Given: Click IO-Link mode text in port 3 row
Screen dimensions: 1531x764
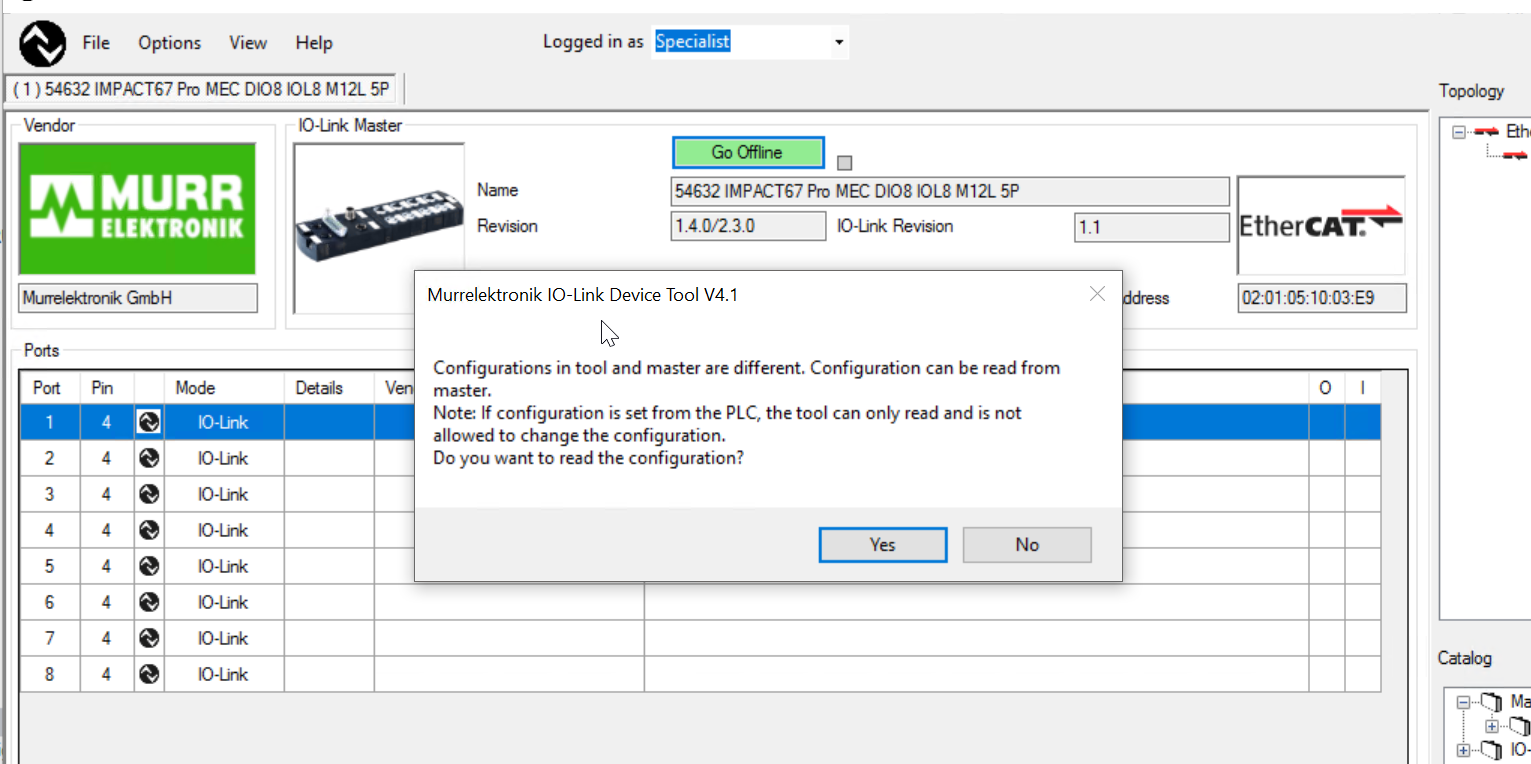Looking at the screenshot, I should [223, 494].
